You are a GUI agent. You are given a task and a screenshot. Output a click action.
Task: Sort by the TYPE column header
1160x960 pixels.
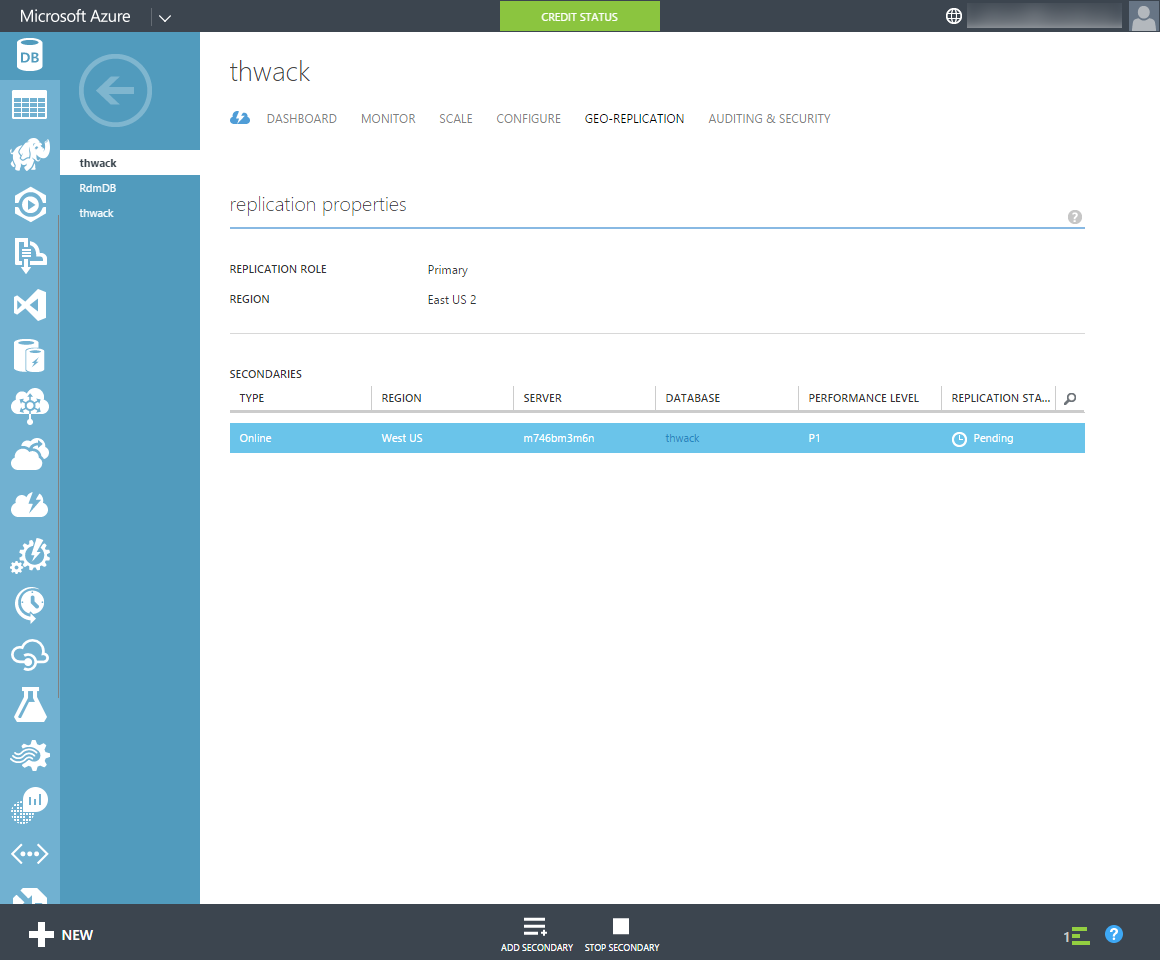pos(252,398)
